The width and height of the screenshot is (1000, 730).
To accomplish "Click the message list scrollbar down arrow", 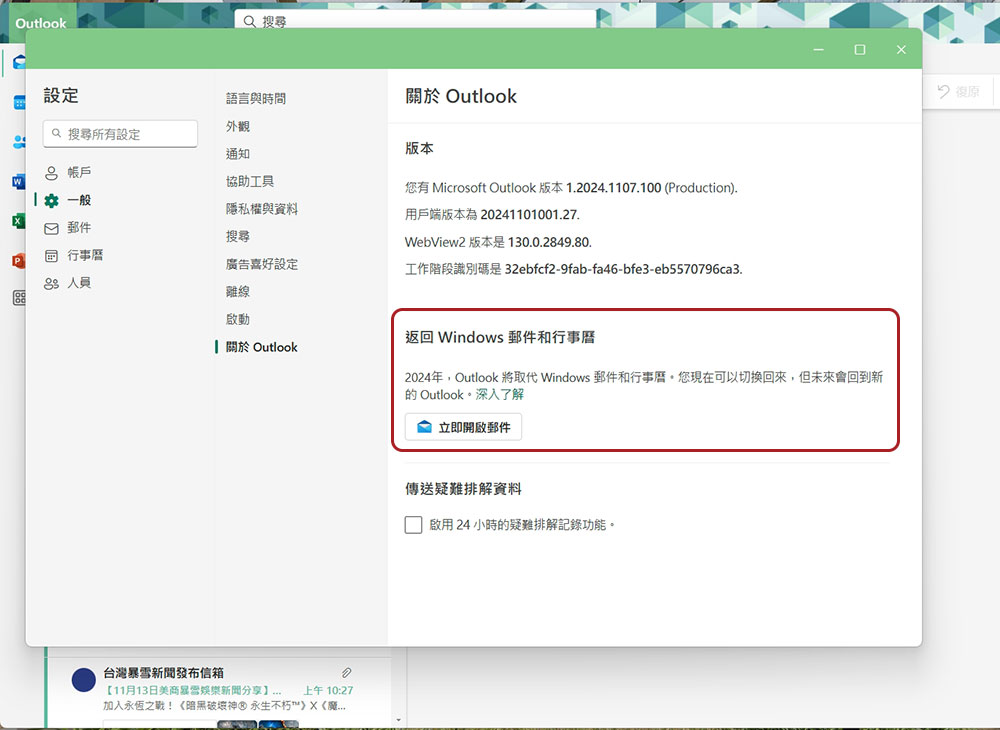I will [399, 720].
